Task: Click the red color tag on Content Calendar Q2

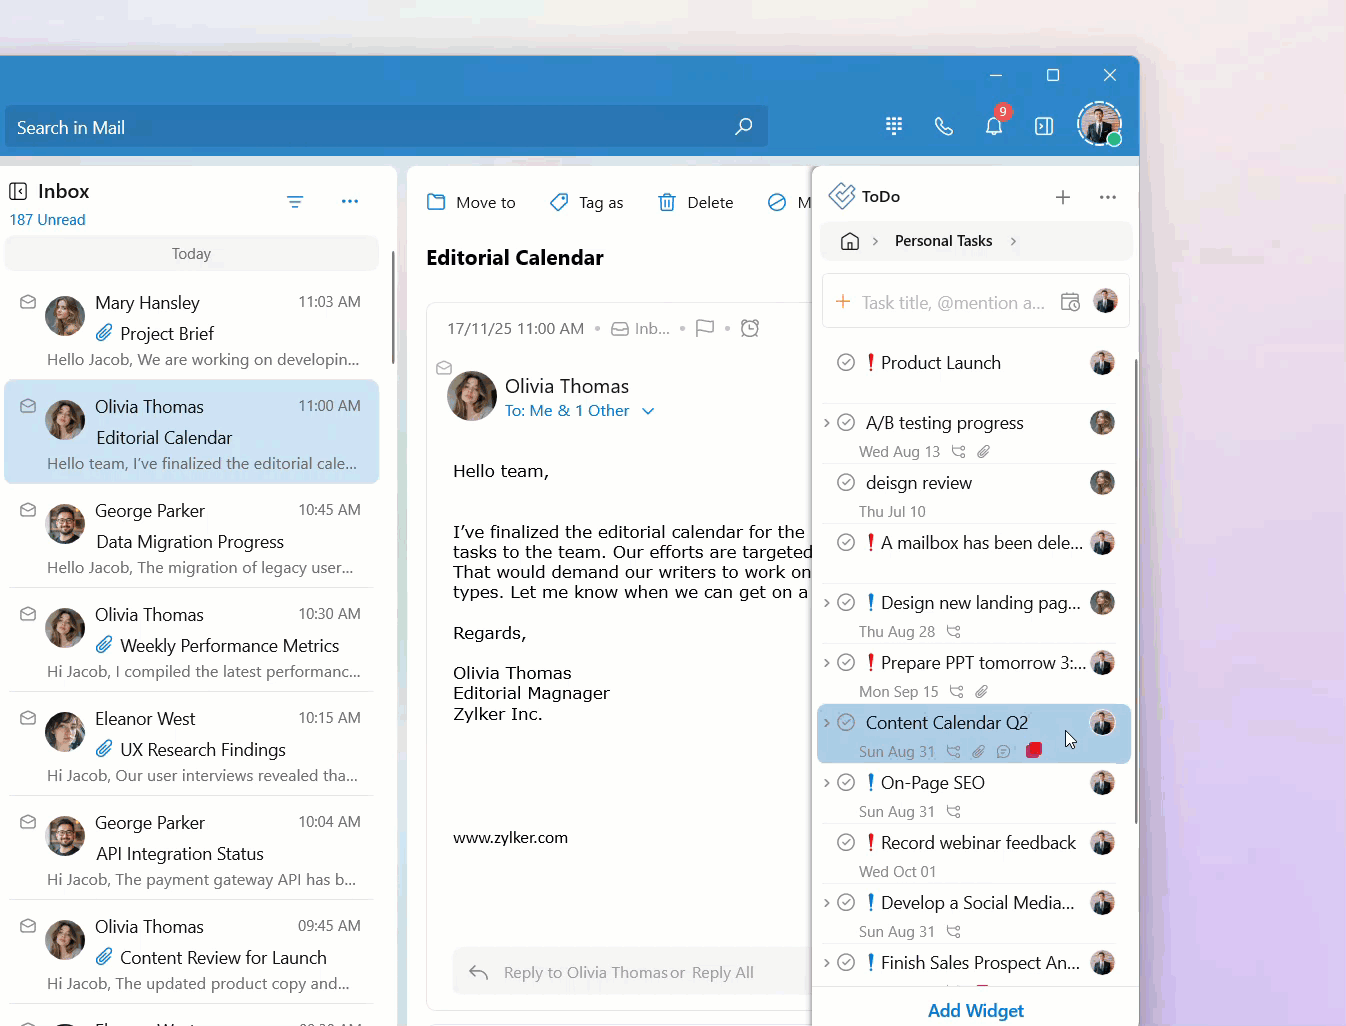Action: coord(1034,750)
